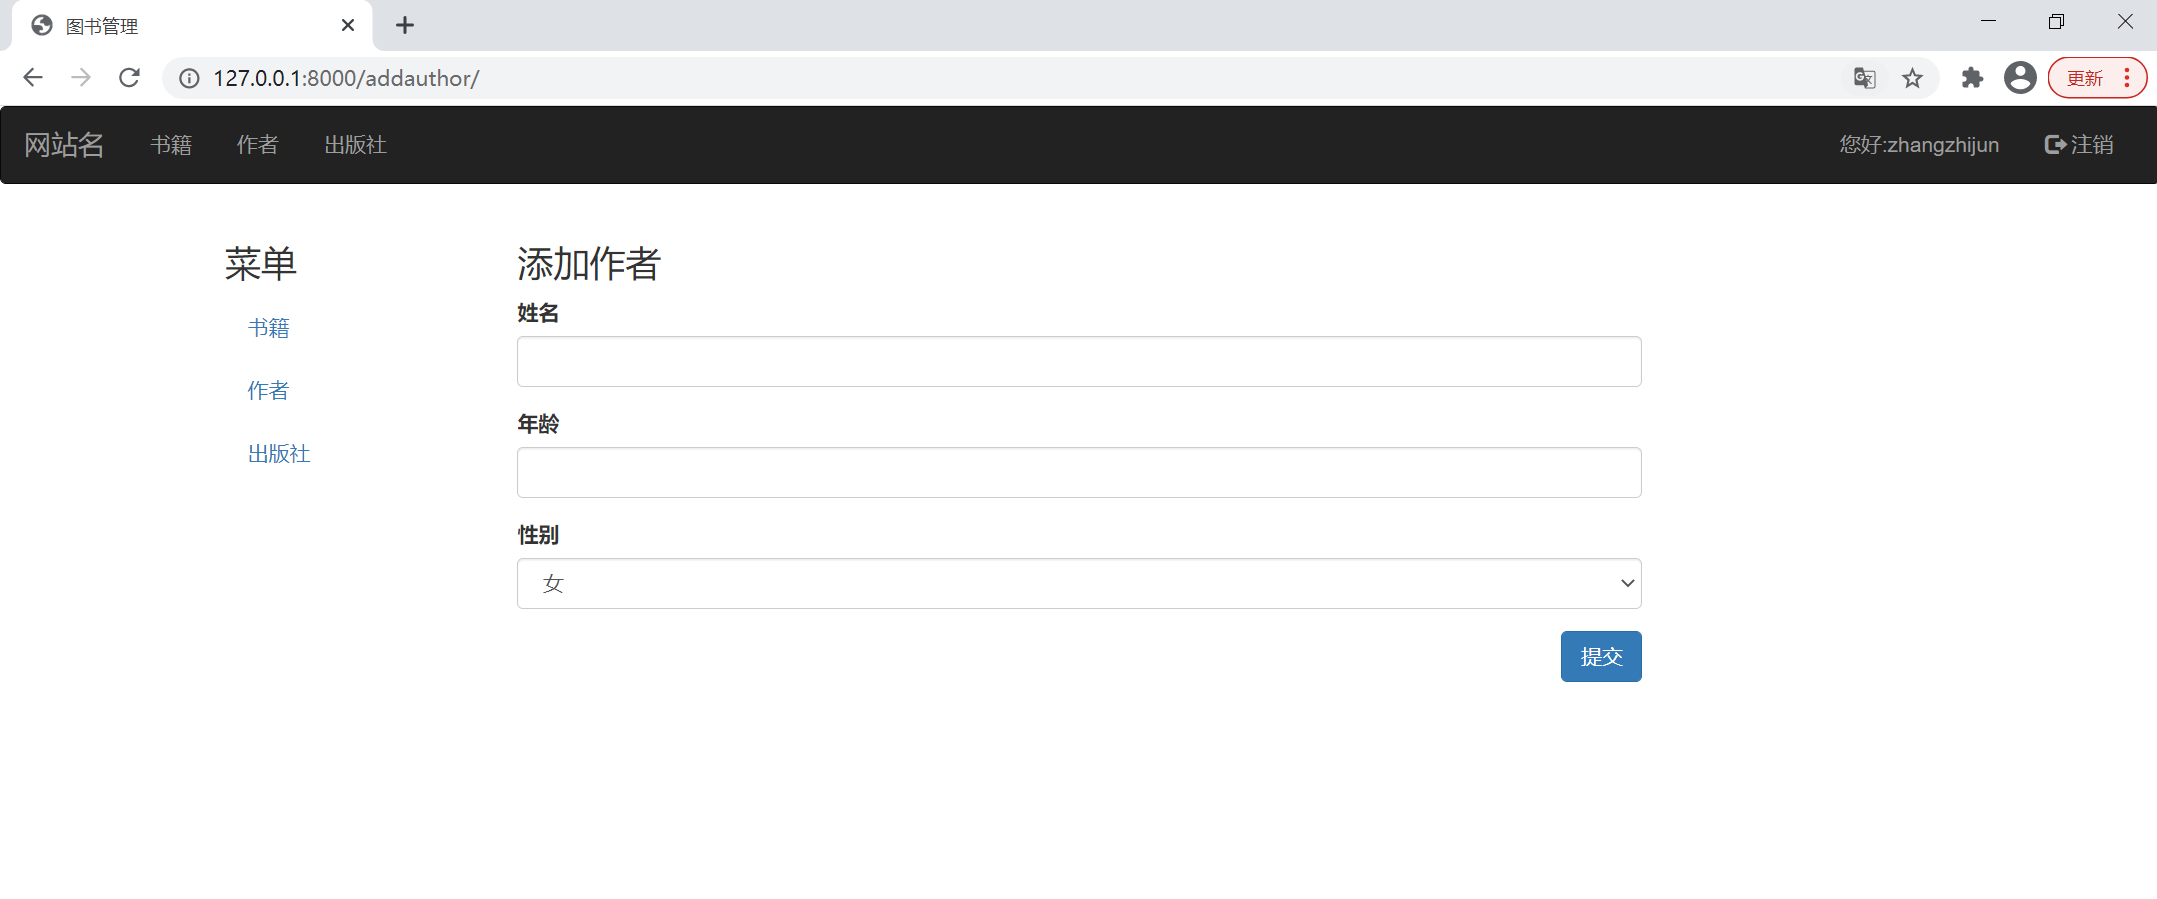Open the browser extensions puzzle icon

(1972, 78)
